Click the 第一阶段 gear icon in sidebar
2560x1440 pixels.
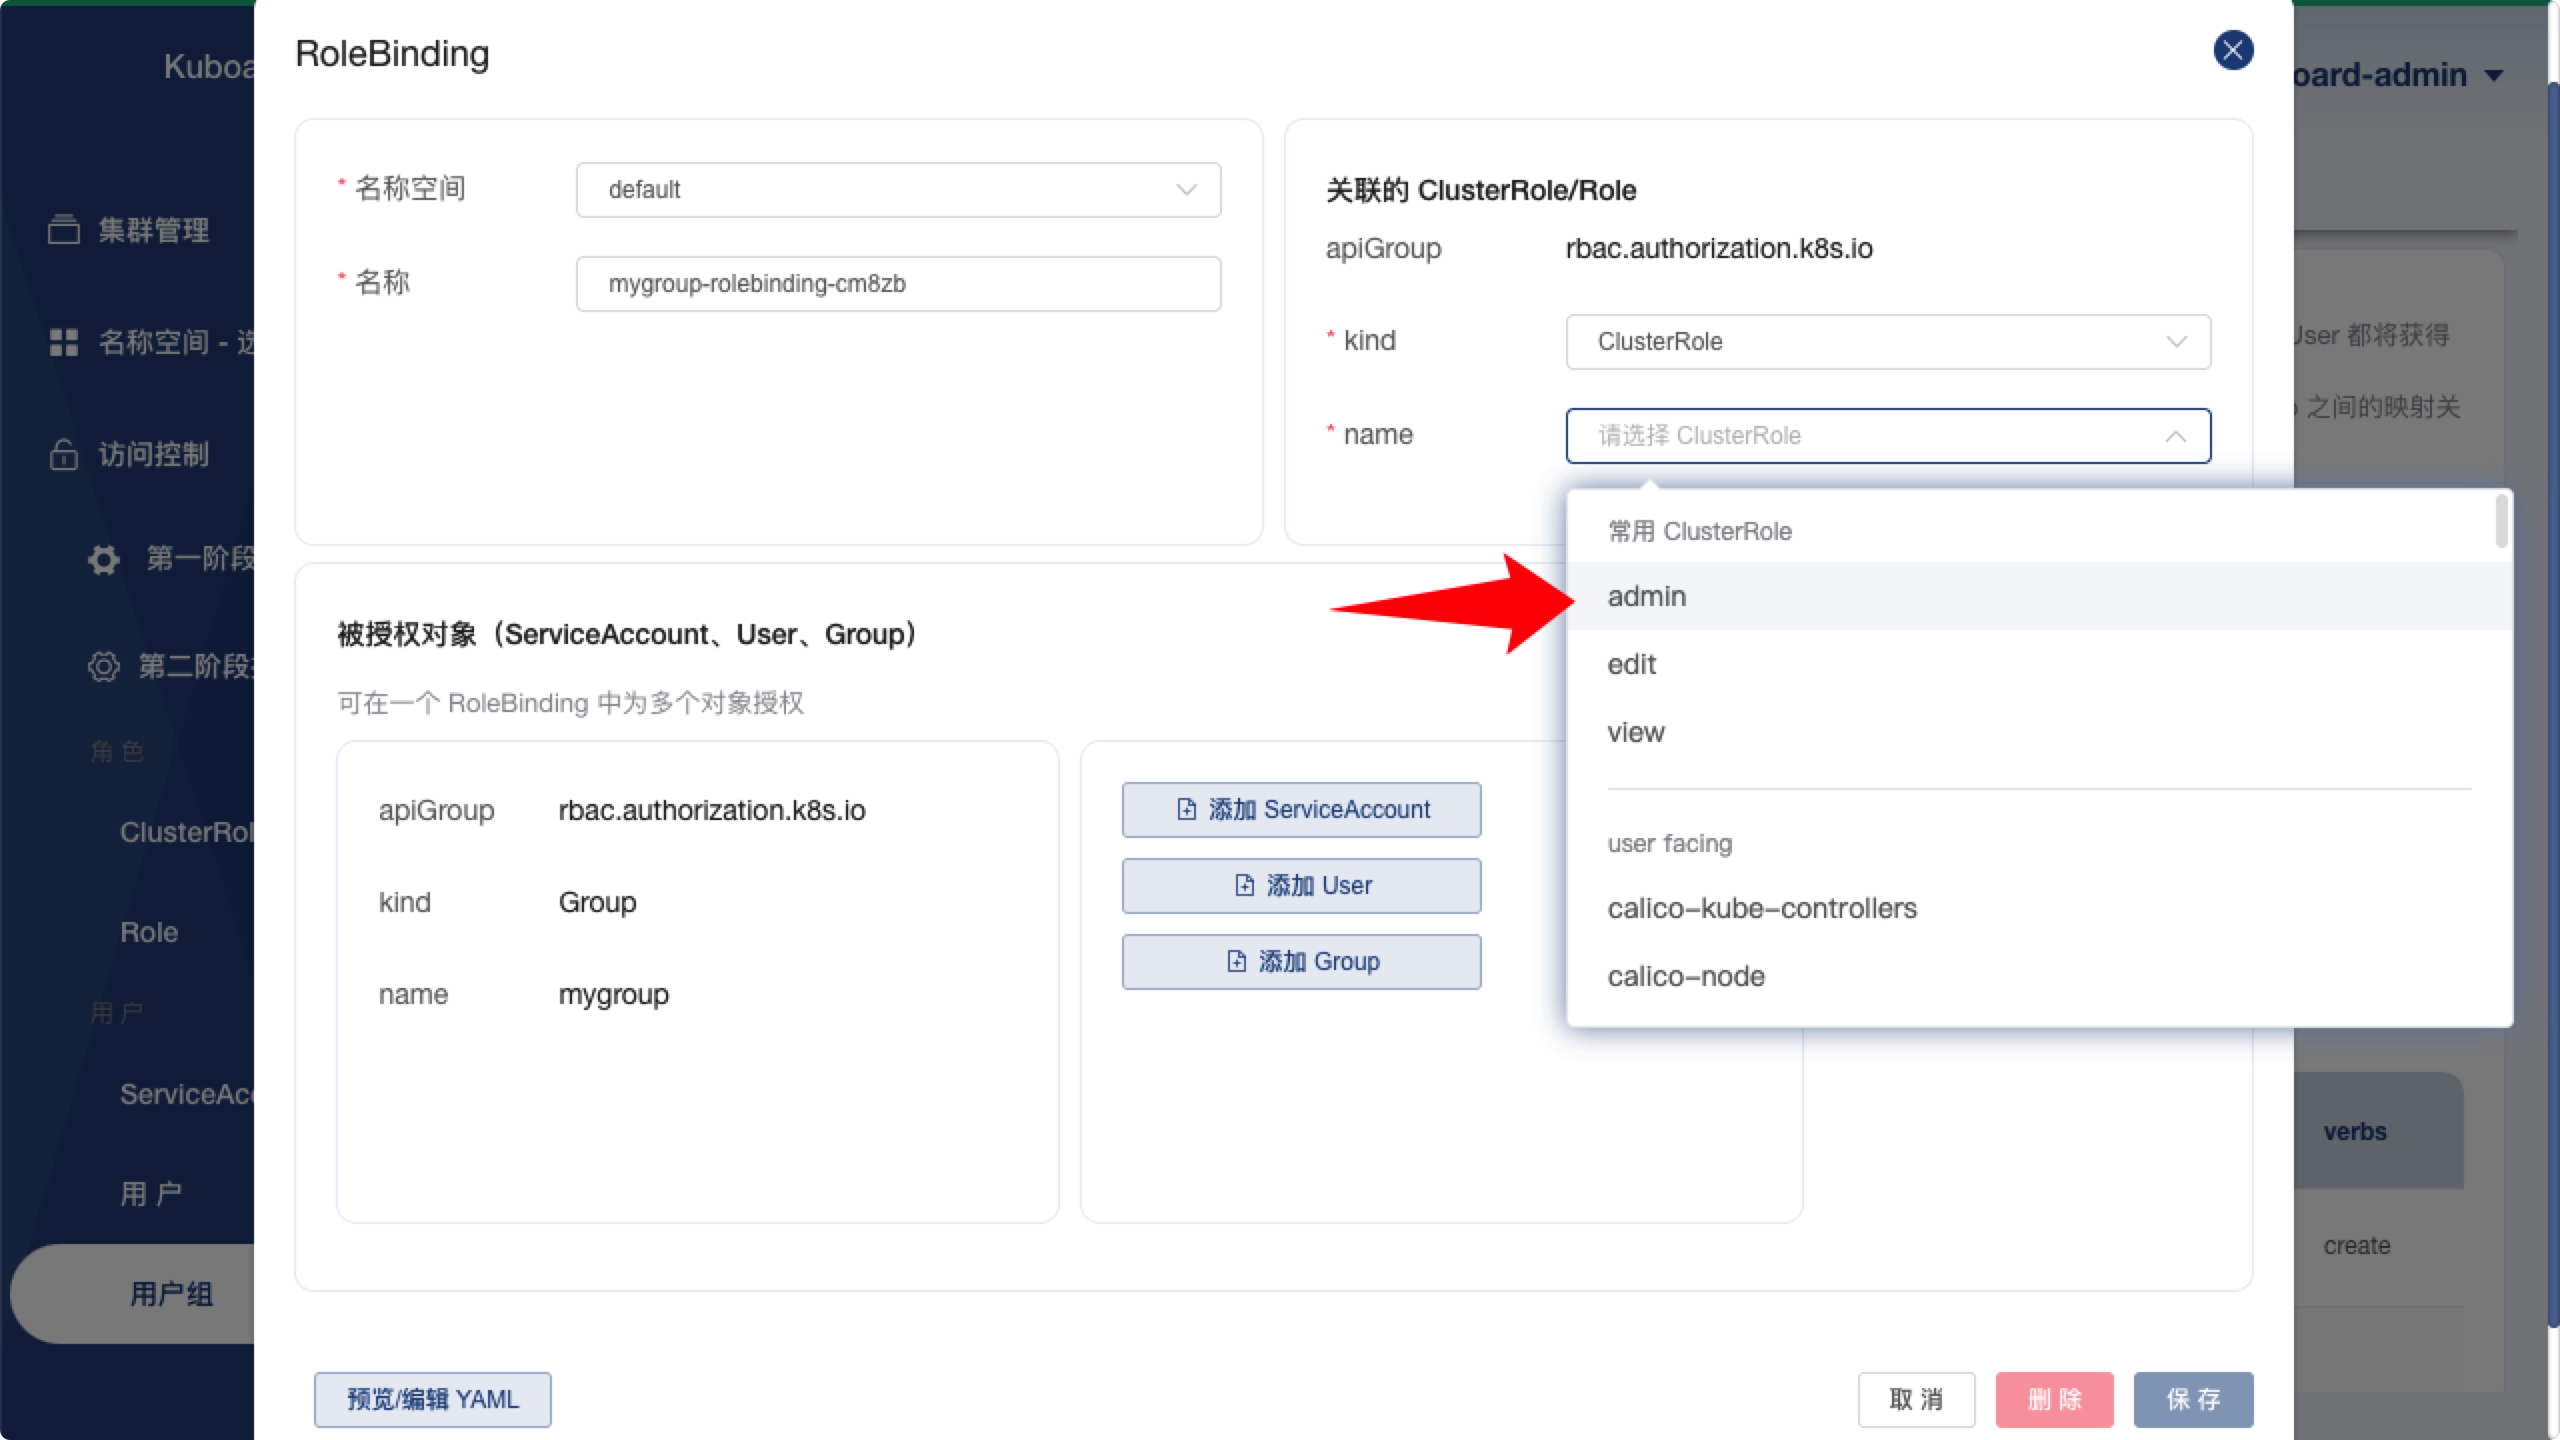(104, 559)
